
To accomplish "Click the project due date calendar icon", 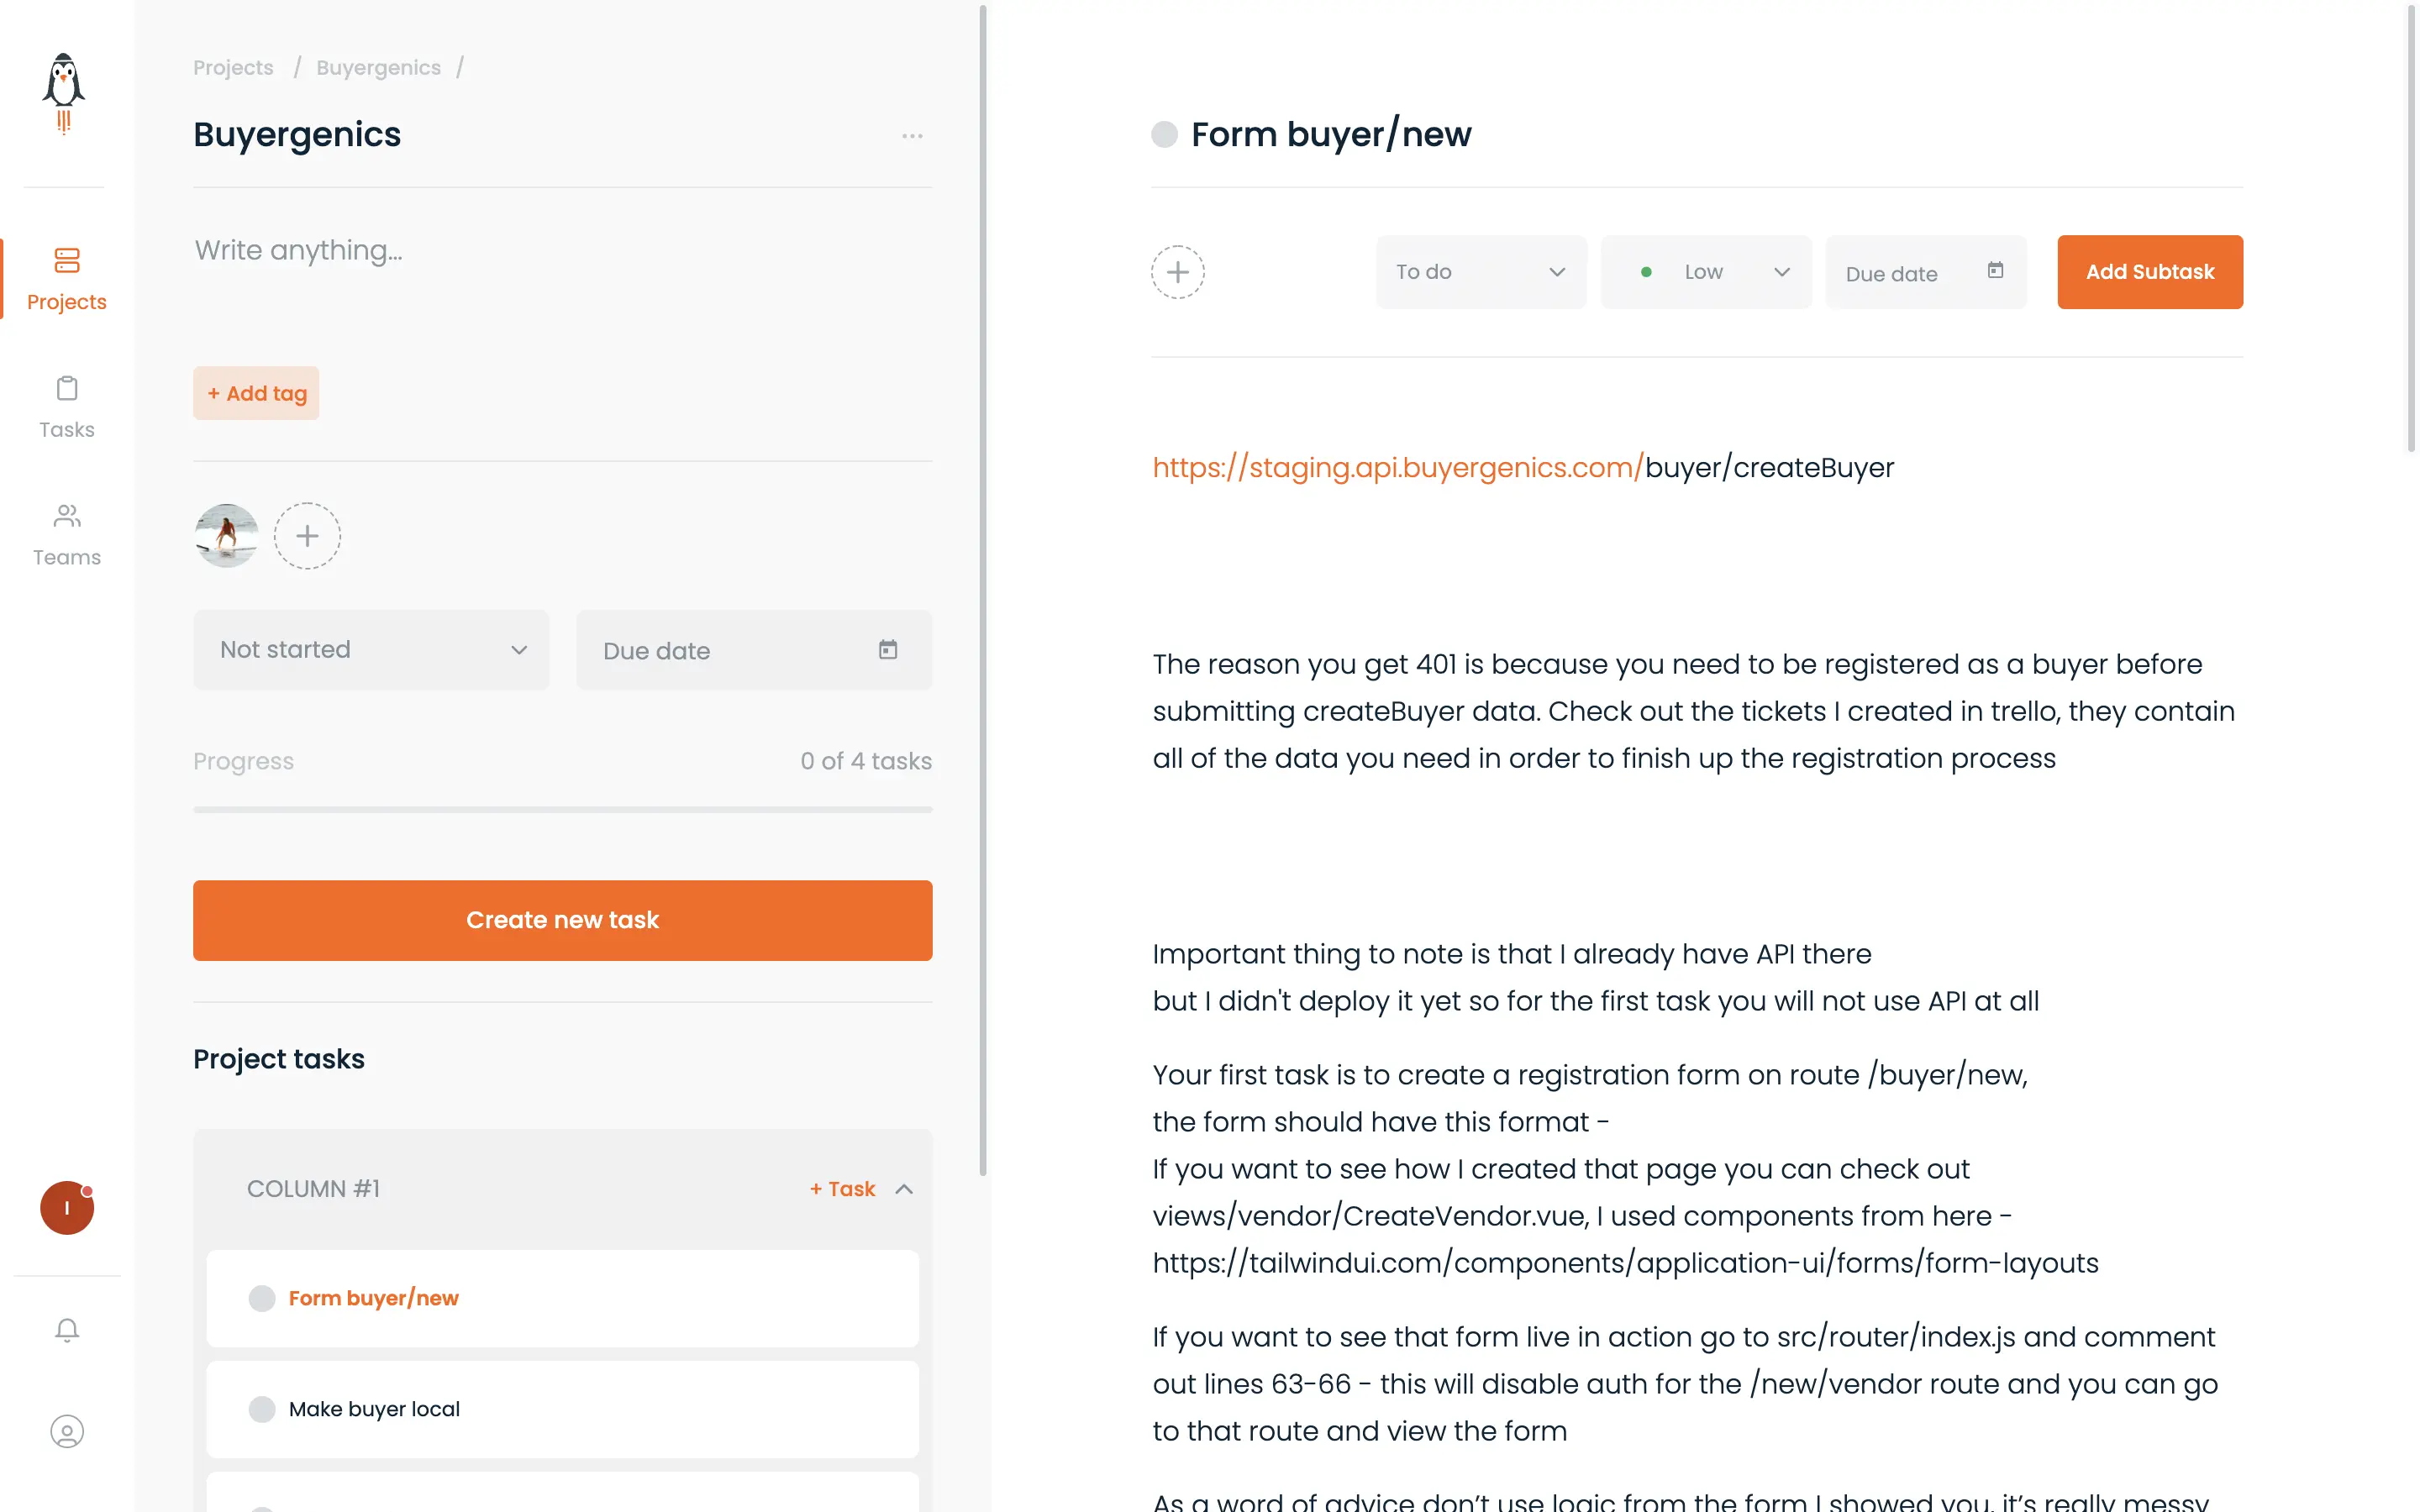I will 888,650.
